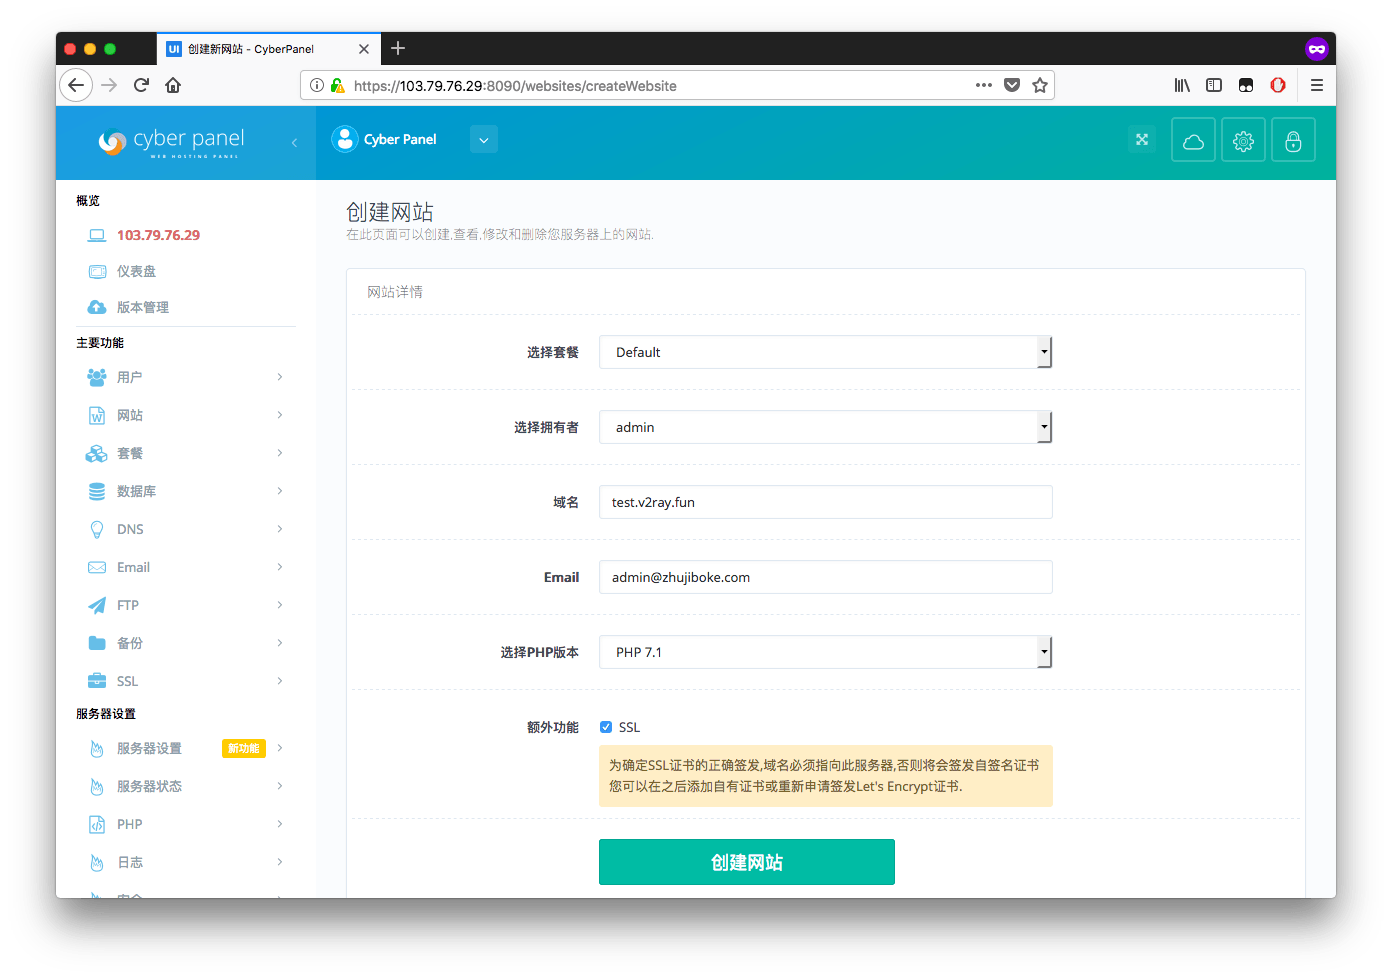The image size is (1392, 978).
Task: Click the 概览 section header
Action: tap(88, 201)
